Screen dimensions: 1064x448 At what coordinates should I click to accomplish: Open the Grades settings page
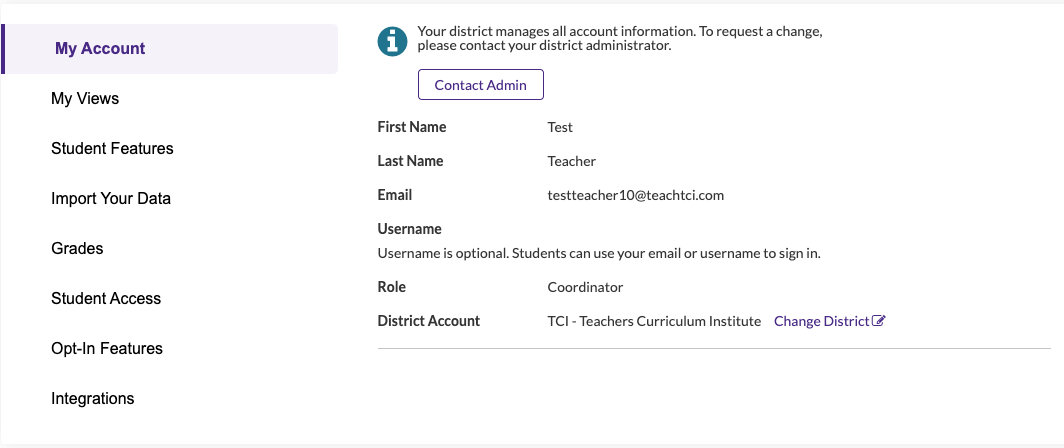[x=77, y=248]
